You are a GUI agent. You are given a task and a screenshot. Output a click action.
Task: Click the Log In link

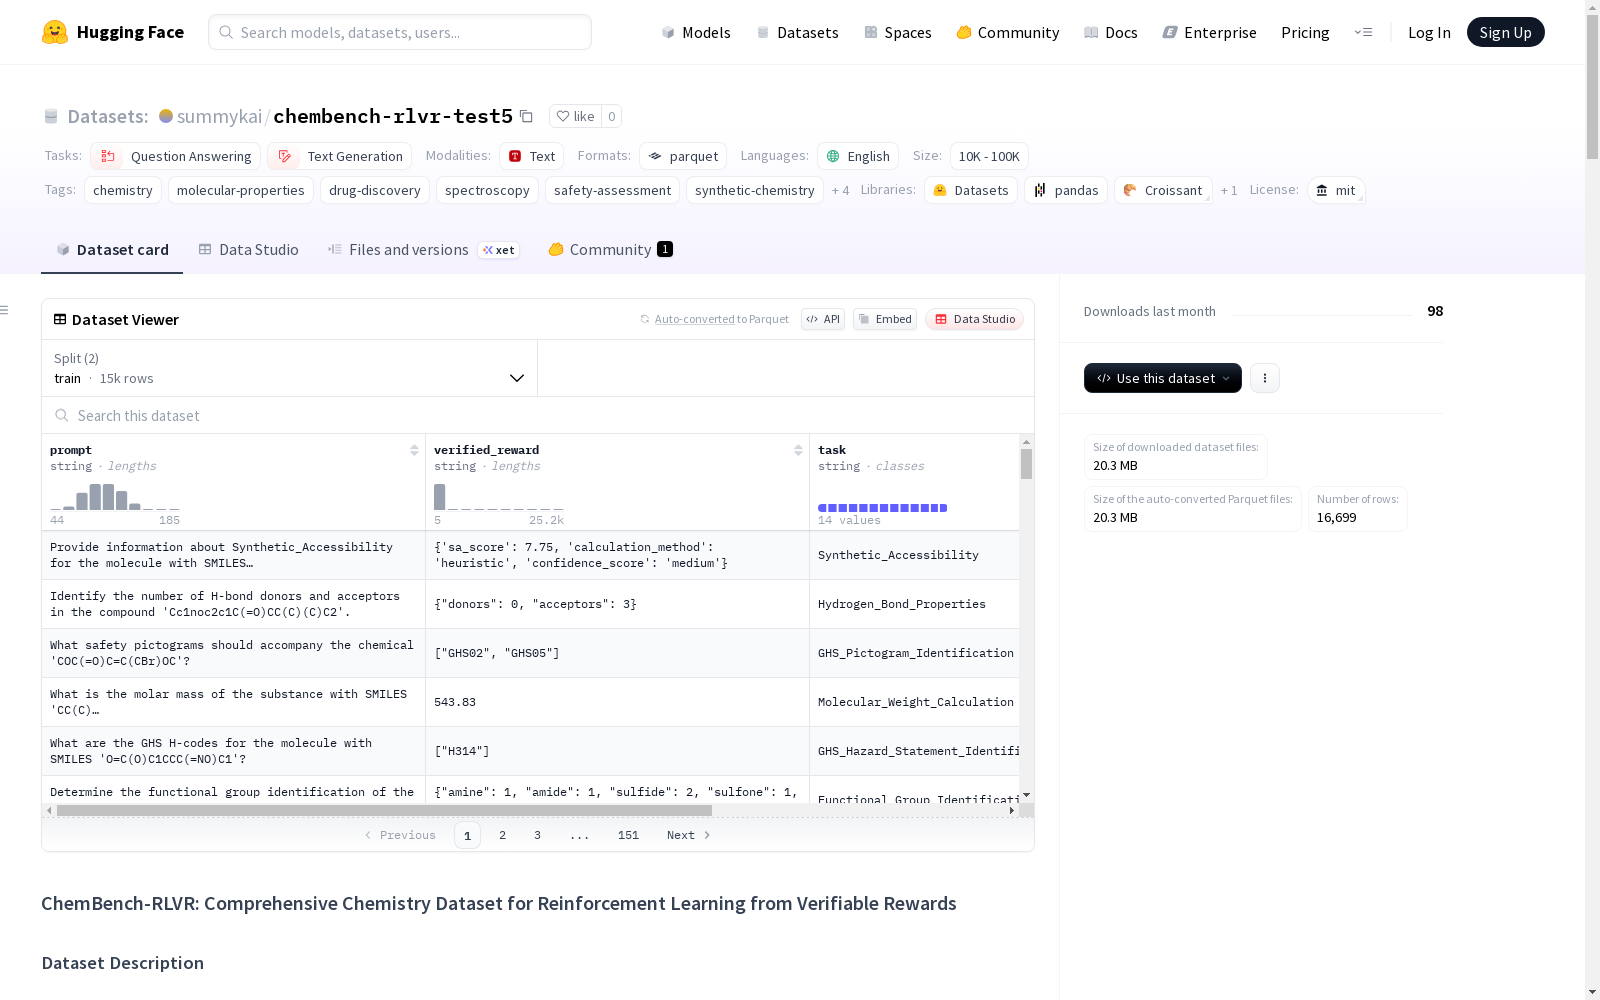(1429, 32)
